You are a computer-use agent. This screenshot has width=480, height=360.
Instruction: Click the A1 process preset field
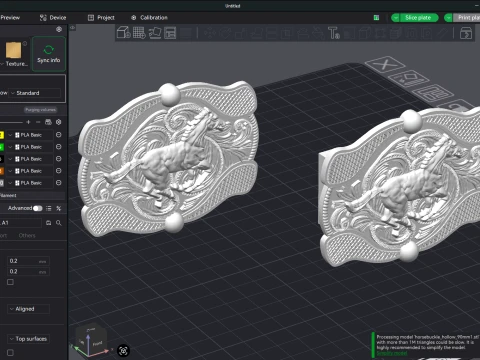coord(21,223)
